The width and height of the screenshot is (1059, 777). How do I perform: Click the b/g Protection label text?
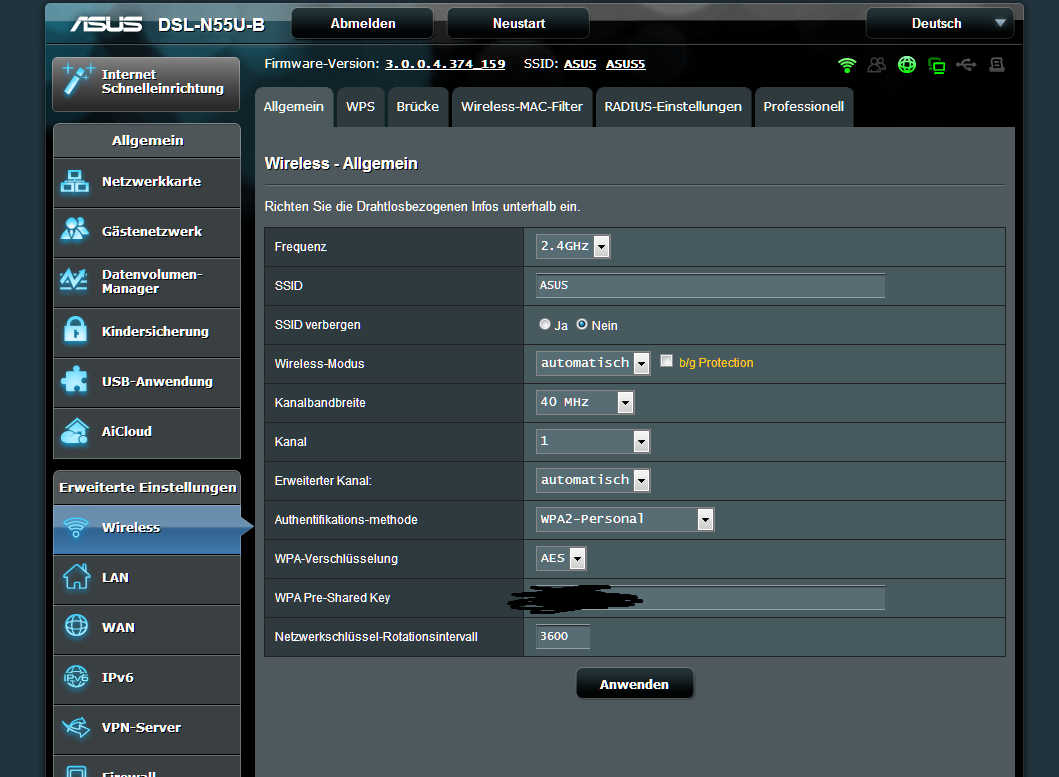pyautogui.click(x=716, y=363)
